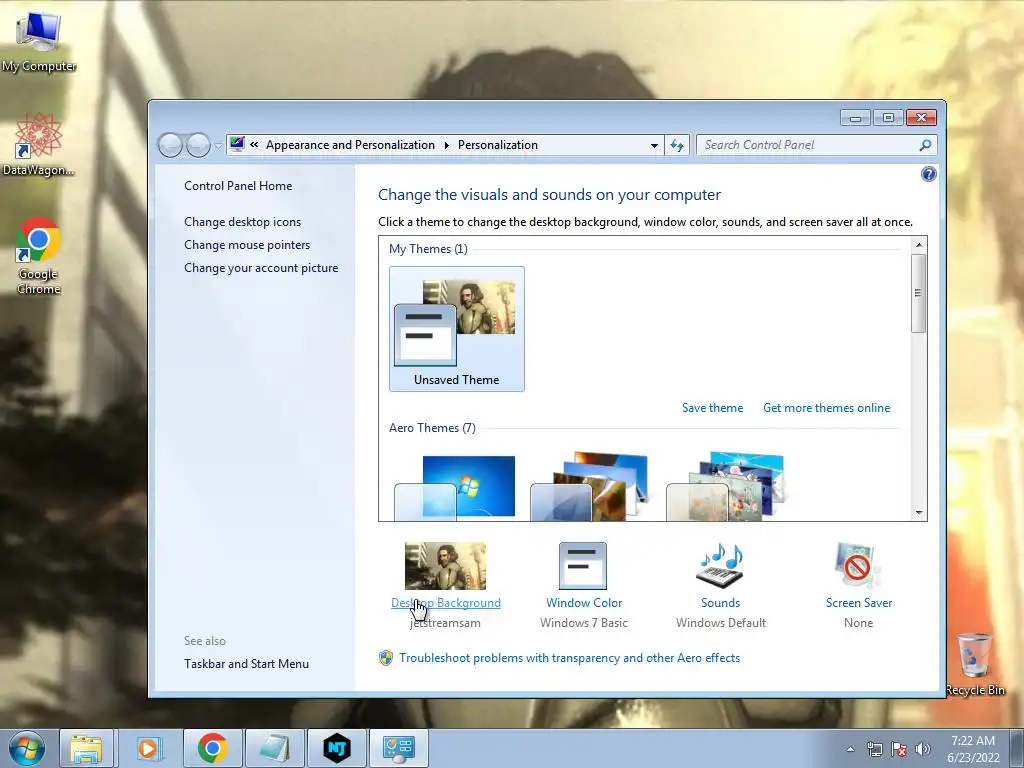Click the Back navigation button
This screenshot has height=768, width=1024.
click(170, 145)
